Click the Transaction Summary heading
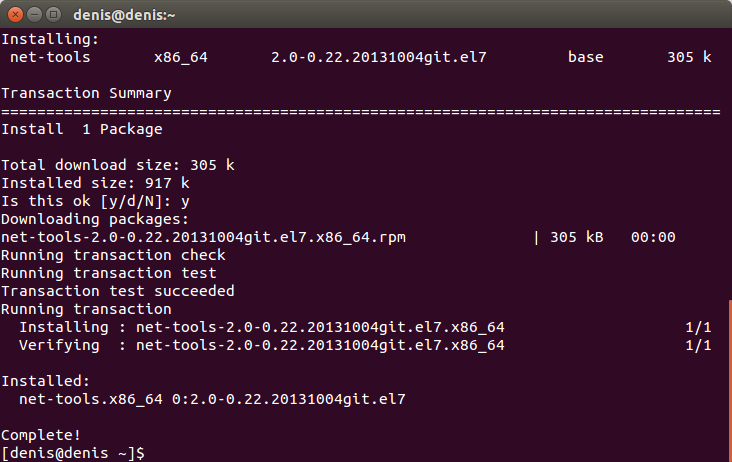This screenshot has width=732, height=462. [x=86, y=93]
